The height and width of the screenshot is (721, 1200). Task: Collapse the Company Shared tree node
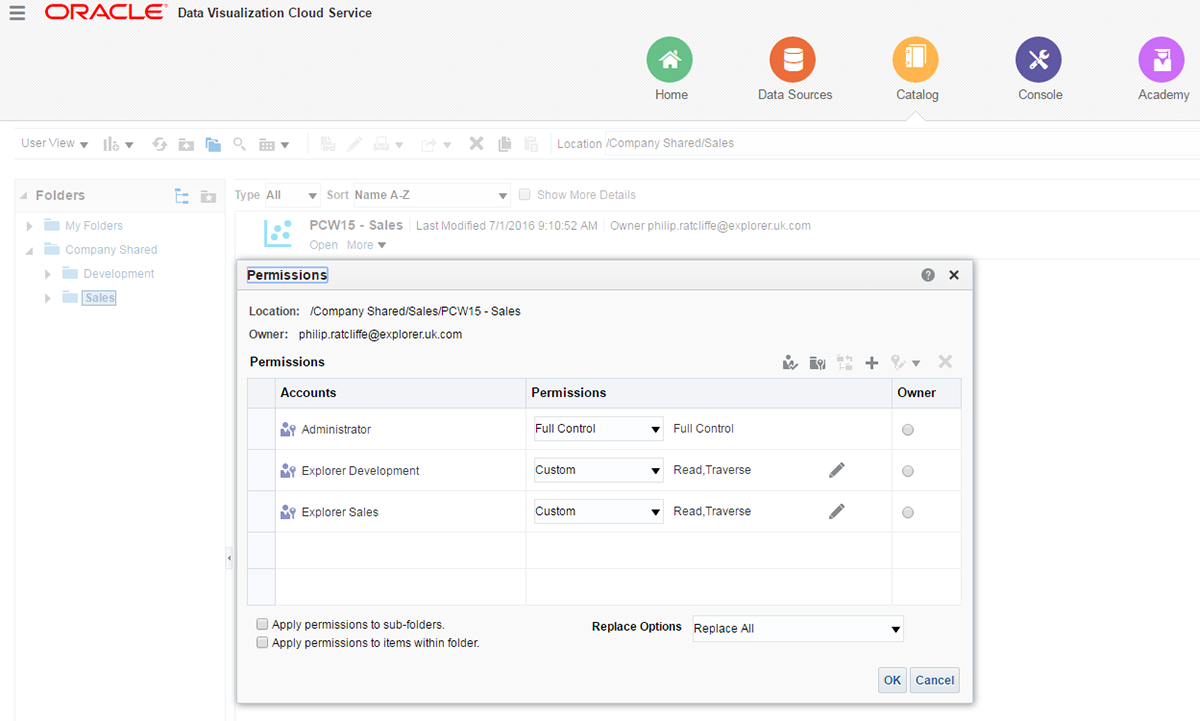30,250
